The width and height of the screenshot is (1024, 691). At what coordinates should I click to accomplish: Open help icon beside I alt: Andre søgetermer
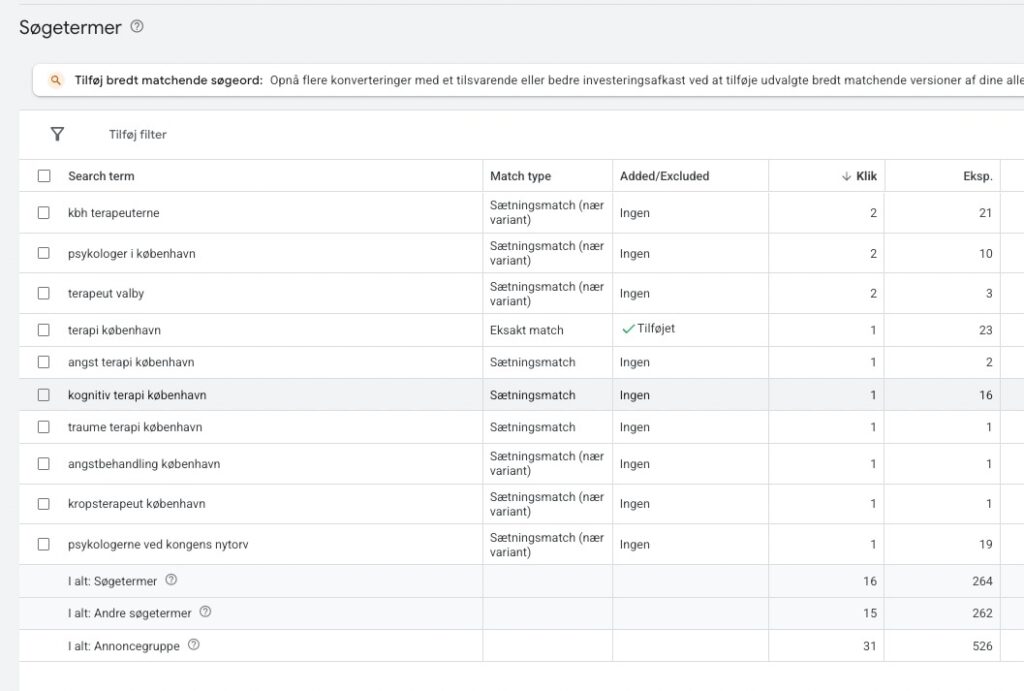point(205,612)
